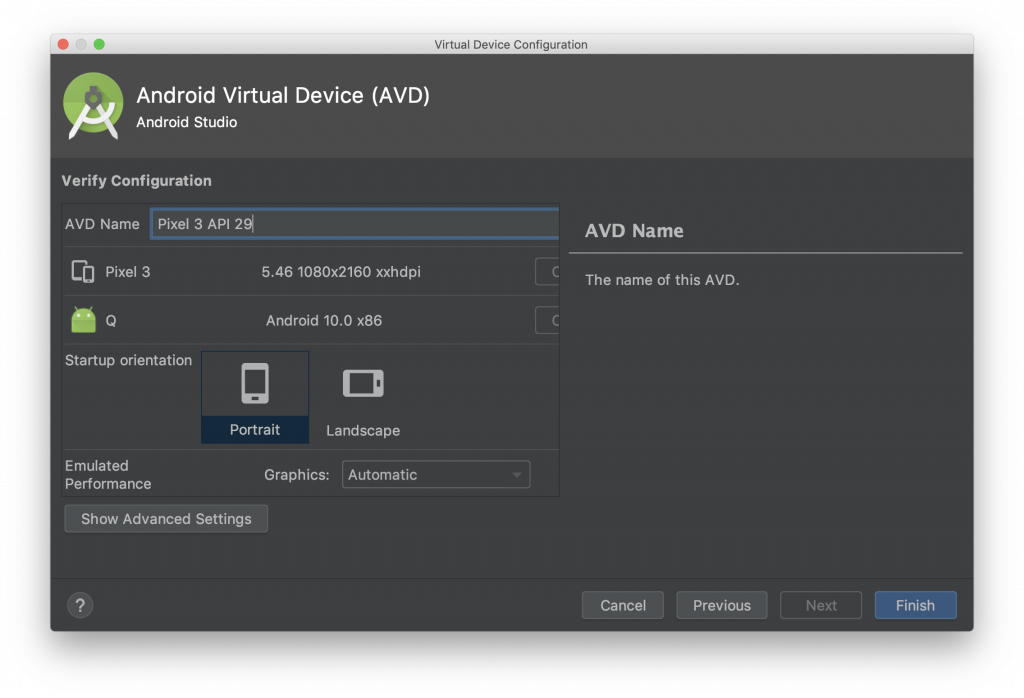Click the 'Q' release name text

[x=111, y=321]
